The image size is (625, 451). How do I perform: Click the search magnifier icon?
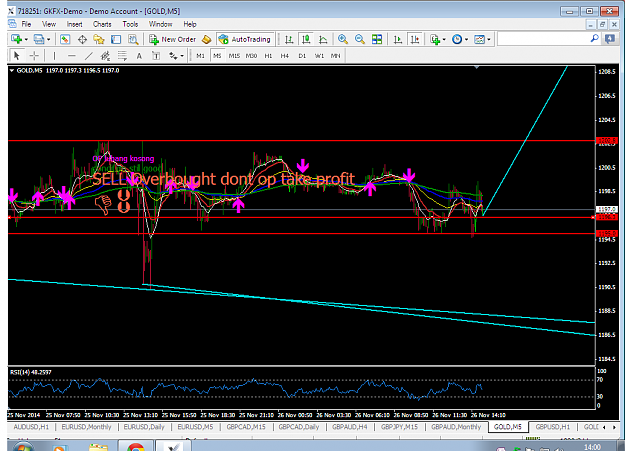[x=594, y=39]
